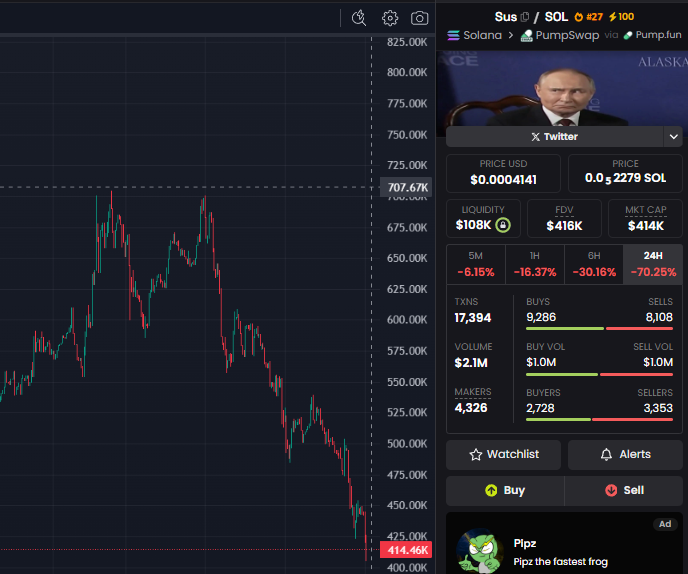Click the SOL pair symbol text
Screen dimensions: 688x574
pyautogui.click(x=556, y=17)
